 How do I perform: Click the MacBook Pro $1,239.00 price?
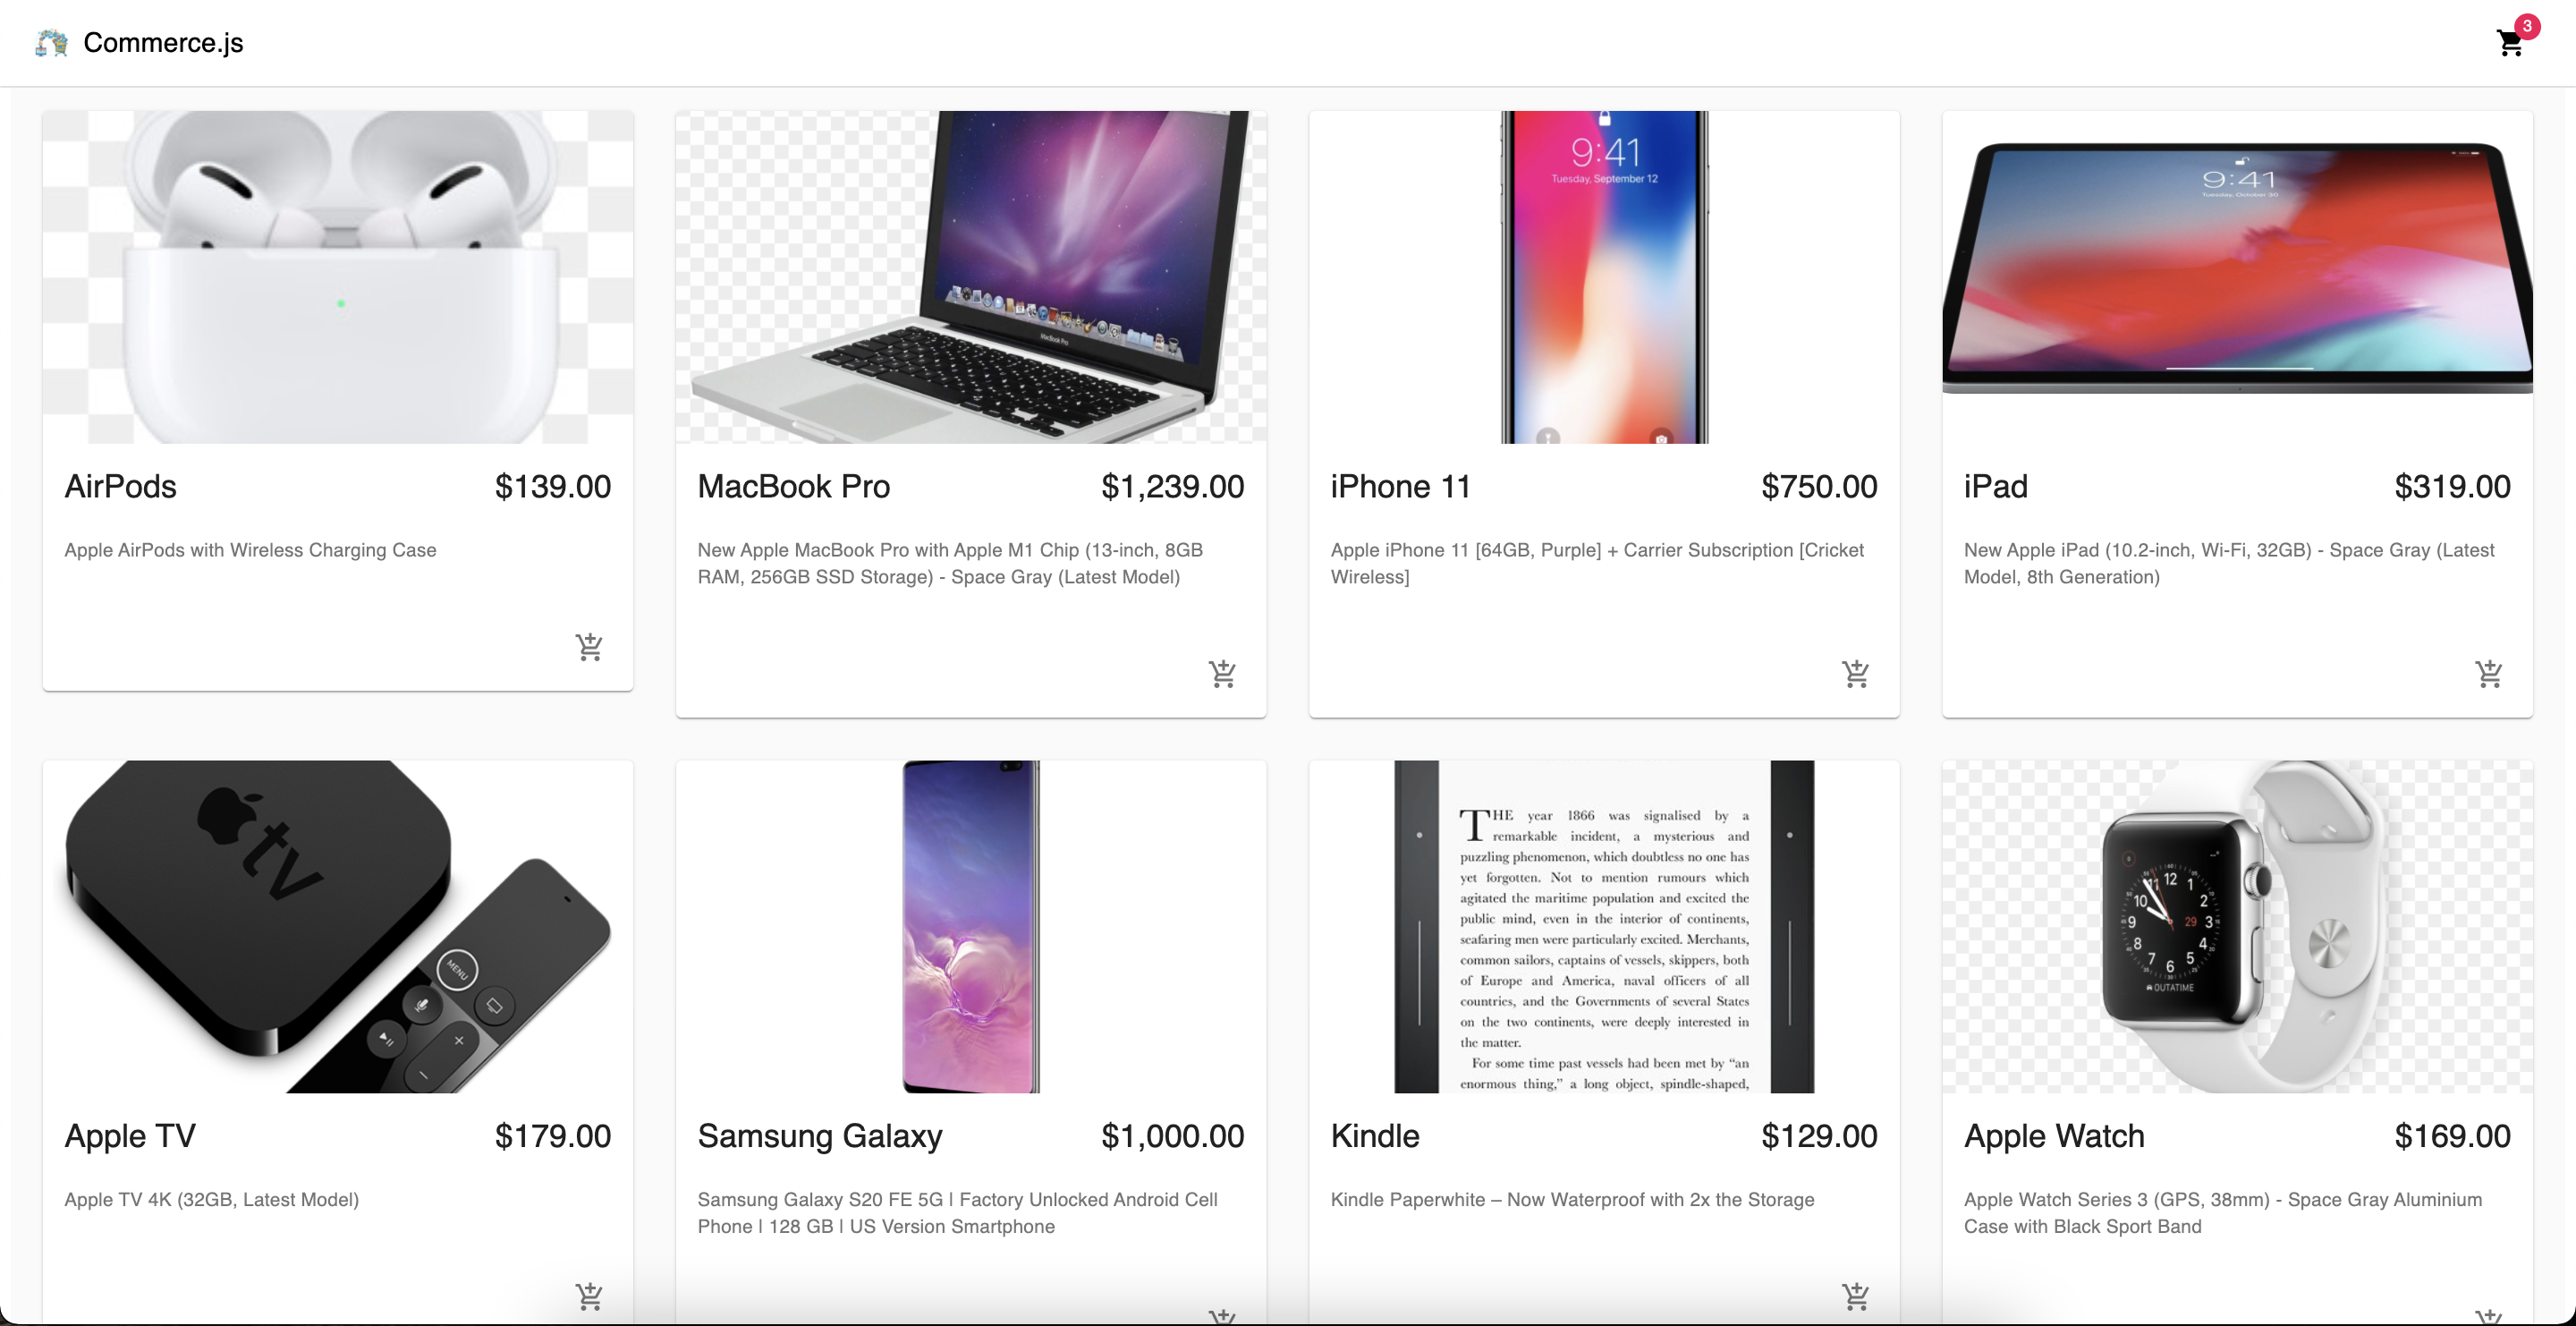[1172, 487]
